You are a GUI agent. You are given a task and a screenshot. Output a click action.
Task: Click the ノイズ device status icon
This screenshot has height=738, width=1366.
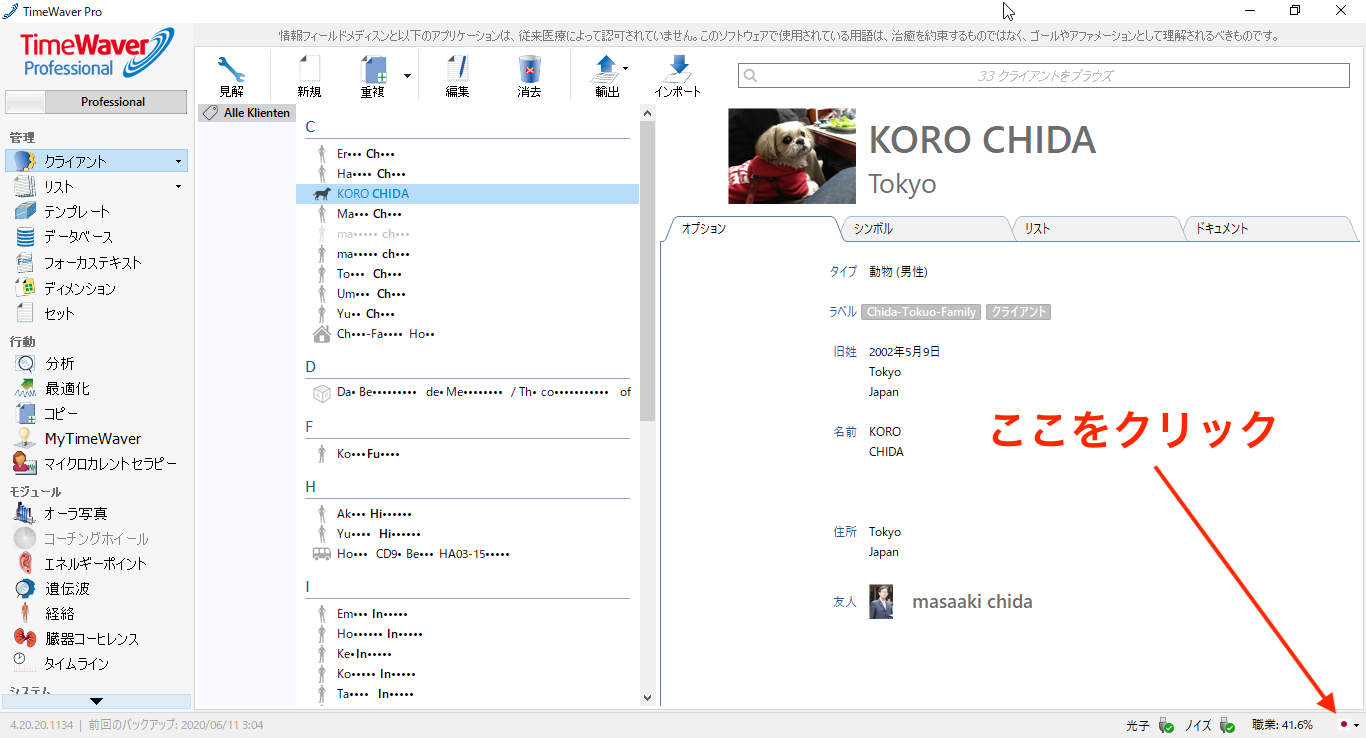(1227, 725)
